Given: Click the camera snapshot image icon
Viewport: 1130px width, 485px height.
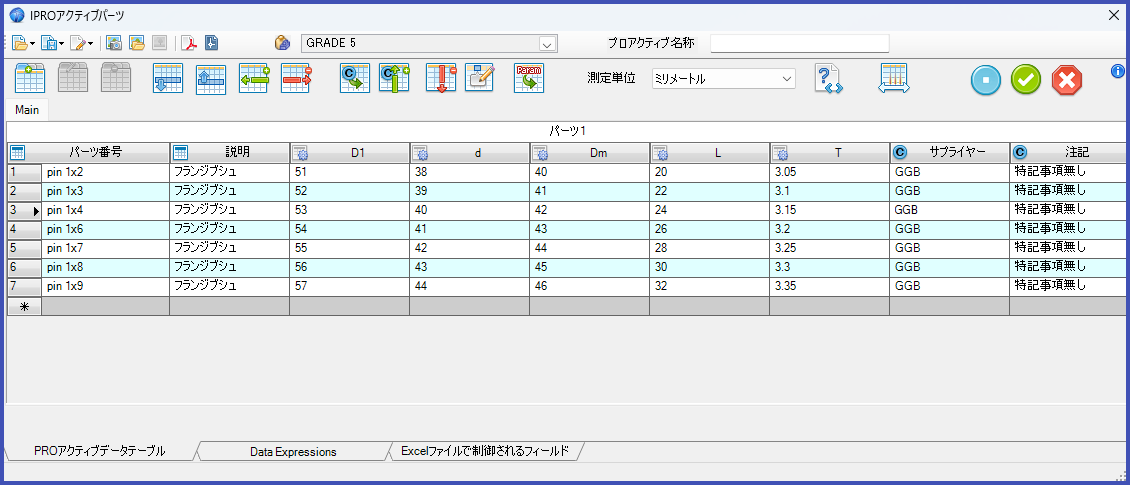Looking at the screenshot, I should [113, 43].
